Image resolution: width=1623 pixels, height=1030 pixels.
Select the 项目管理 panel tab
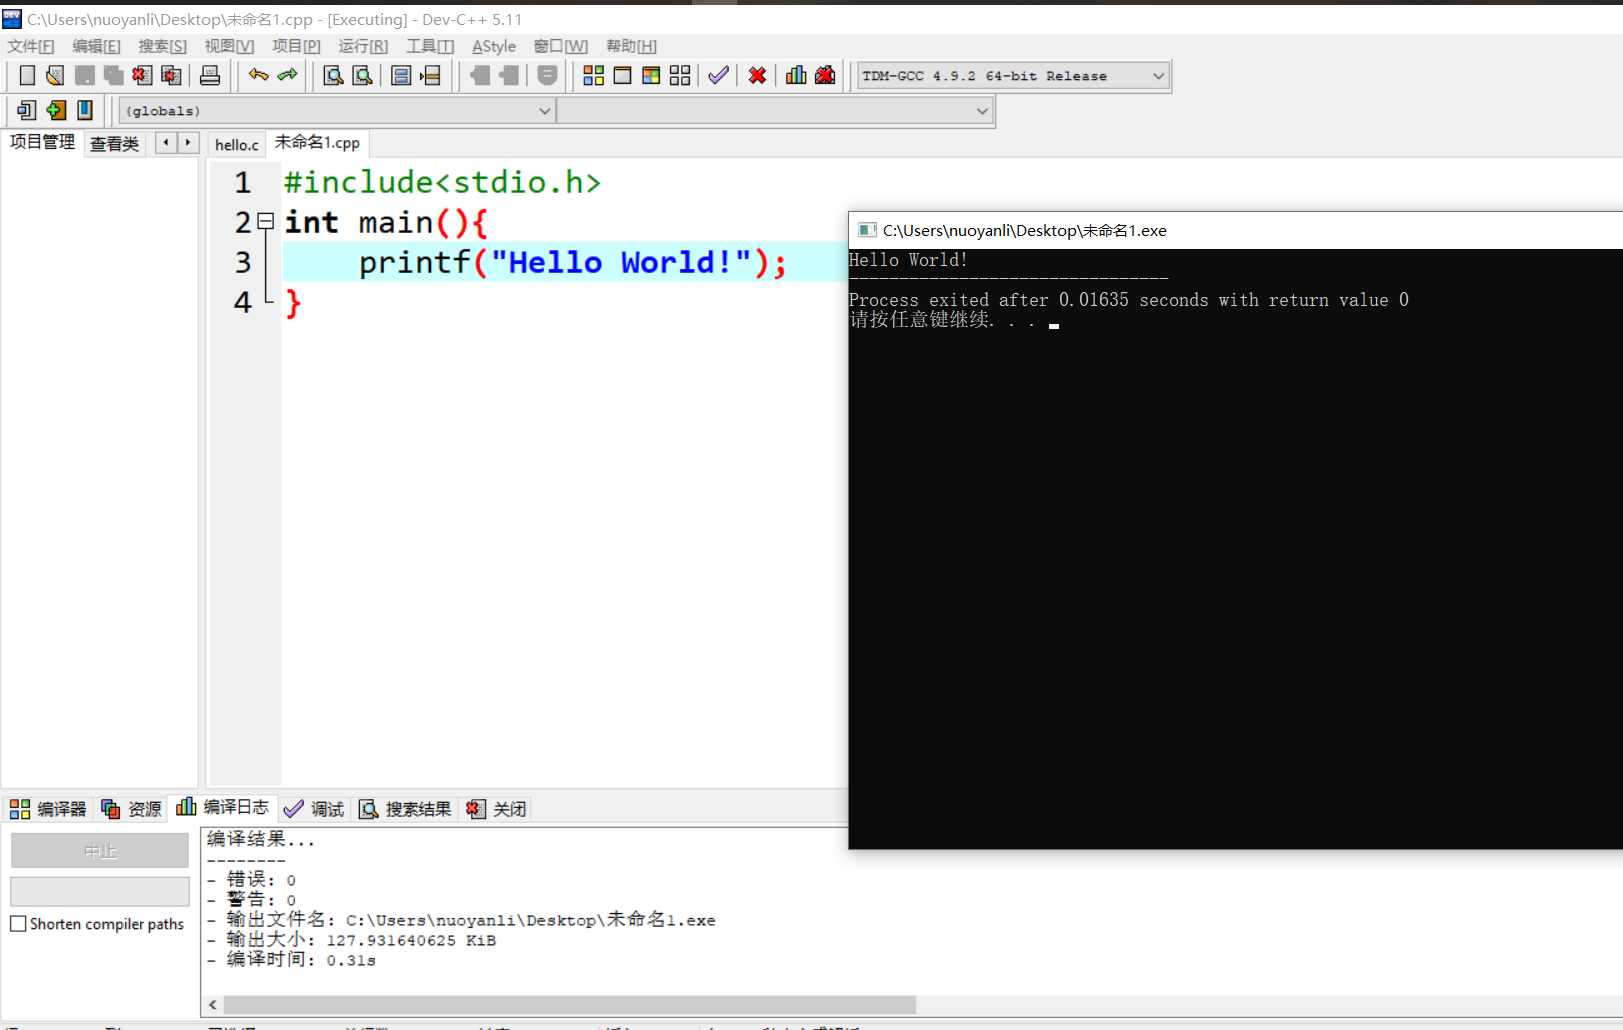pos(42,142)
